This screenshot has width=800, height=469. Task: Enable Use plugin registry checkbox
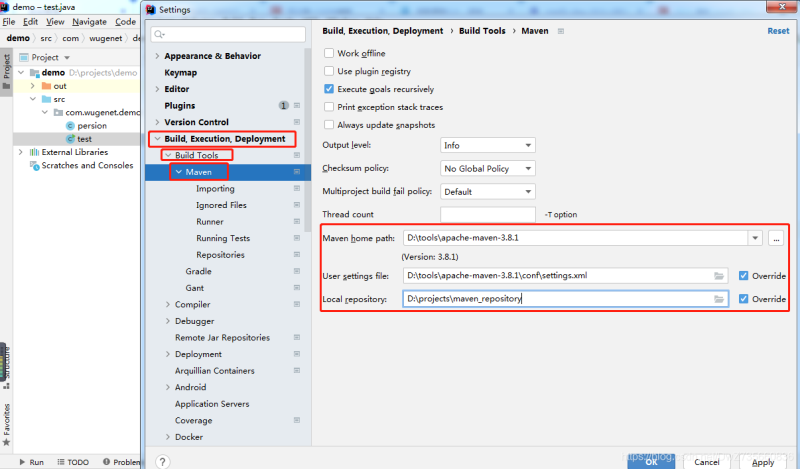(329, 71)
